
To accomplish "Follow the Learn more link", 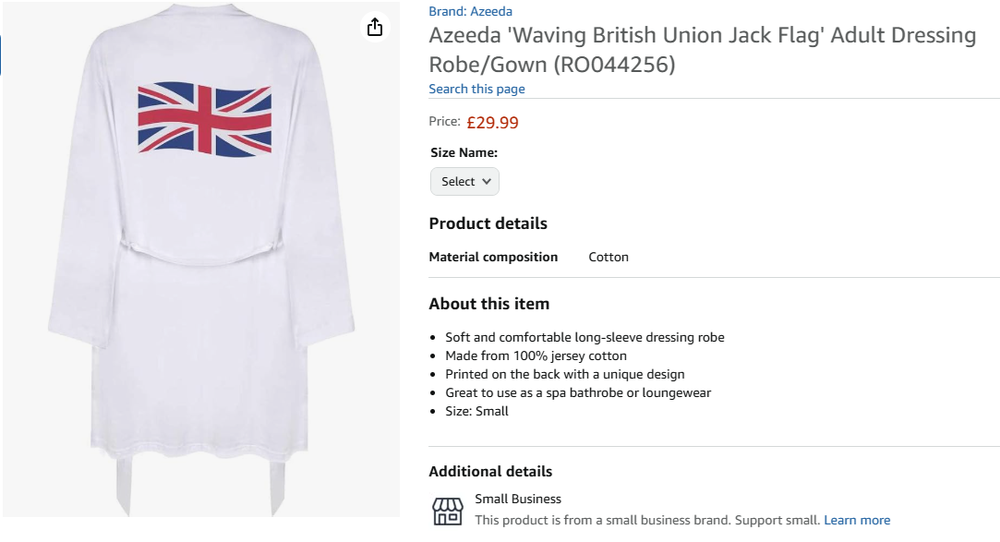I will (857, 520).
